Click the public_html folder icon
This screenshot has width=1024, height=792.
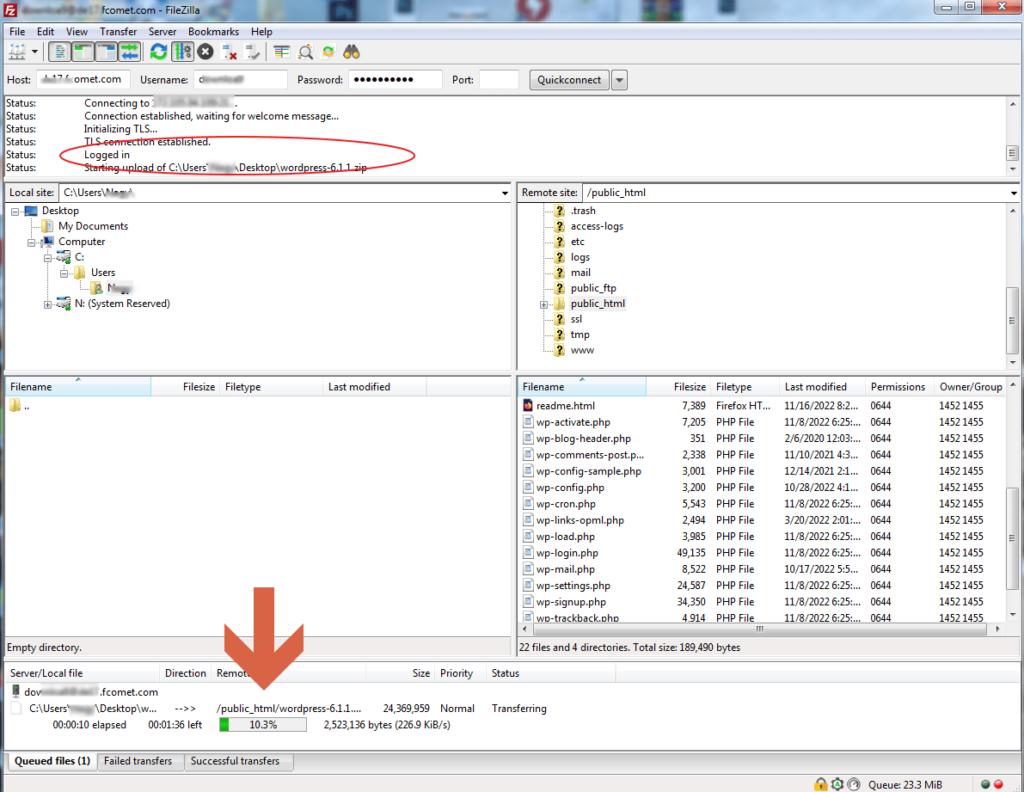[x=560, y=304]
